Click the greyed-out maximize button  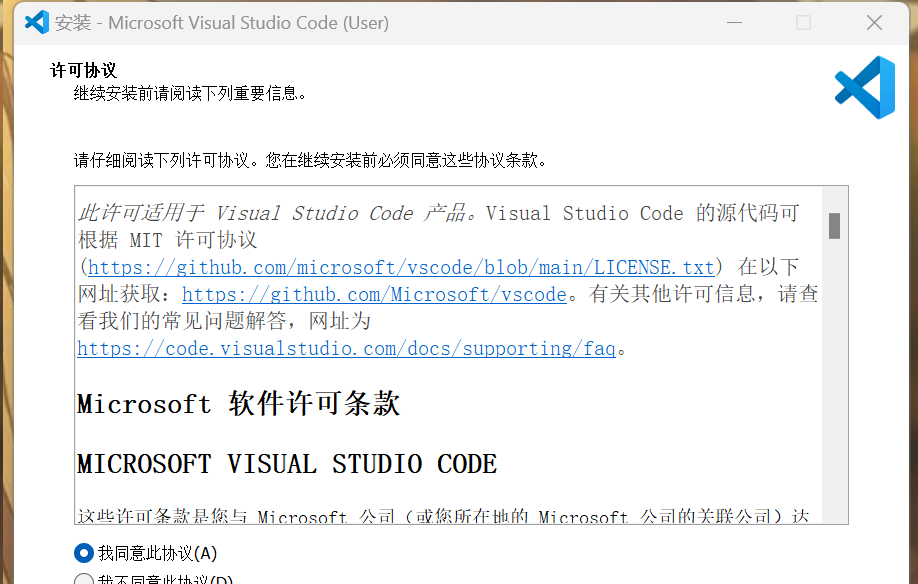803,22
